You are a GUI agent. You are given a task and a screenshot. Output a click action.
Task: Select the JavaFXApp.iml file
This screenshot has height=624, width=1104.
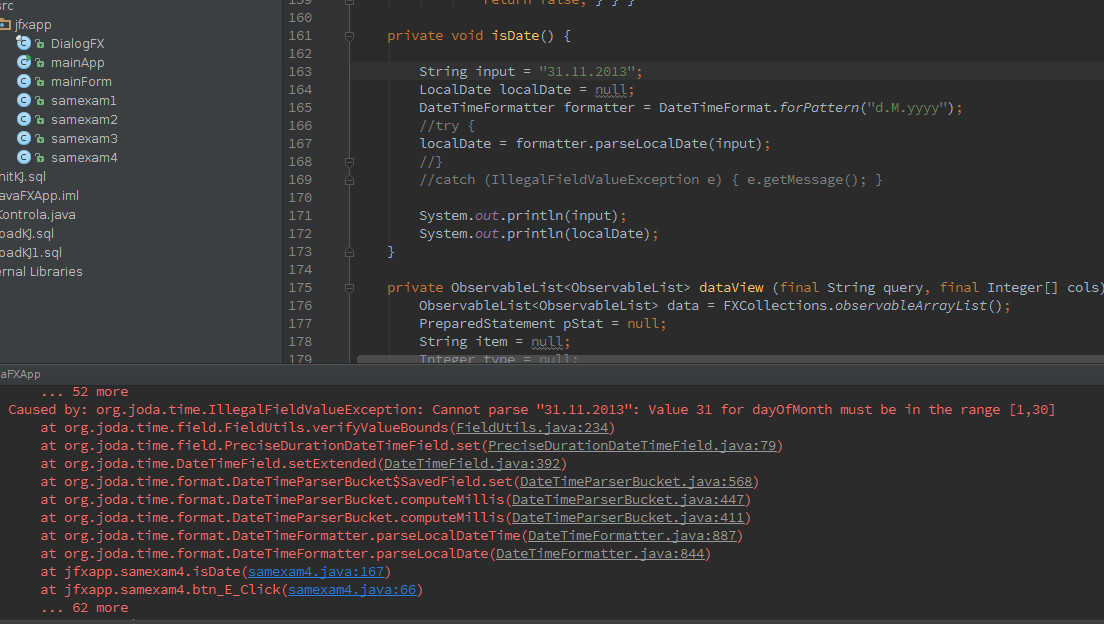pos(39,195)
